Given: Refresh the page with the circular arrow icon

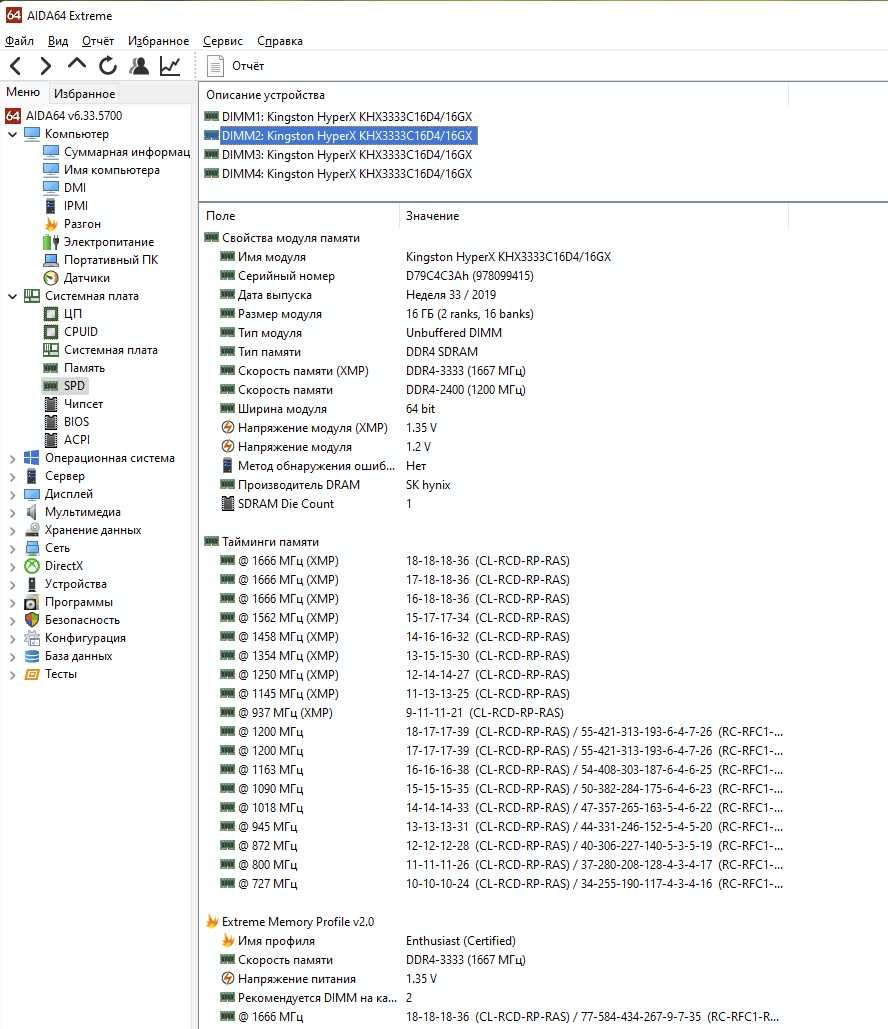Looking at the screenshot, I should click(x=108, y=66).
